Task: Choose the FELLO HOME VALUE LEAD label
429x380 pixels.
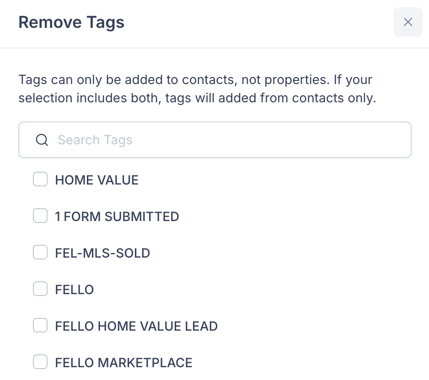Action: tap(136, 326)
